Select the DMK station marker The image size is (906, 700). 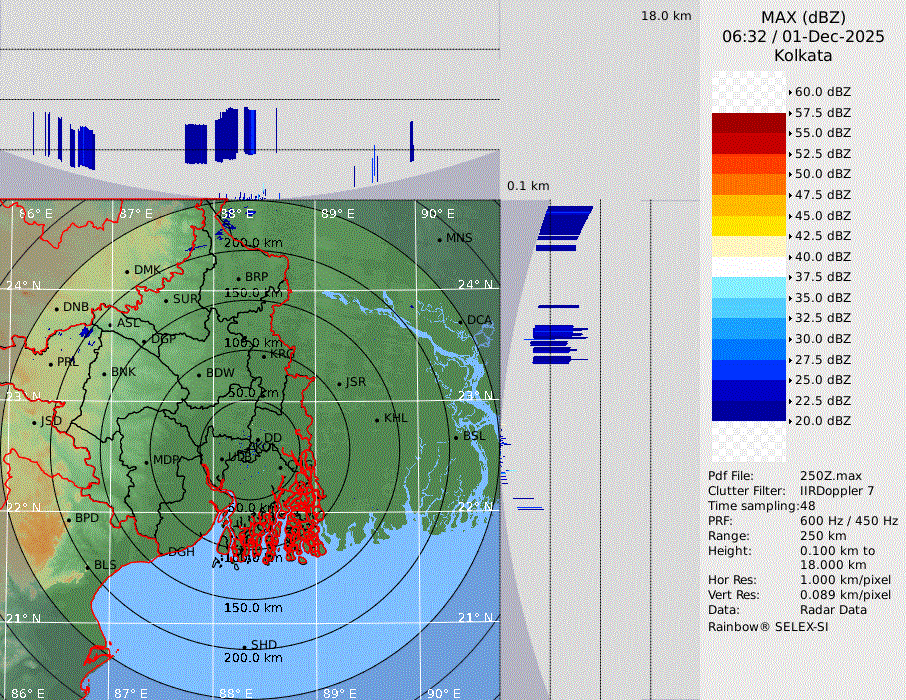pyautogui.click(x=127, y=271)
